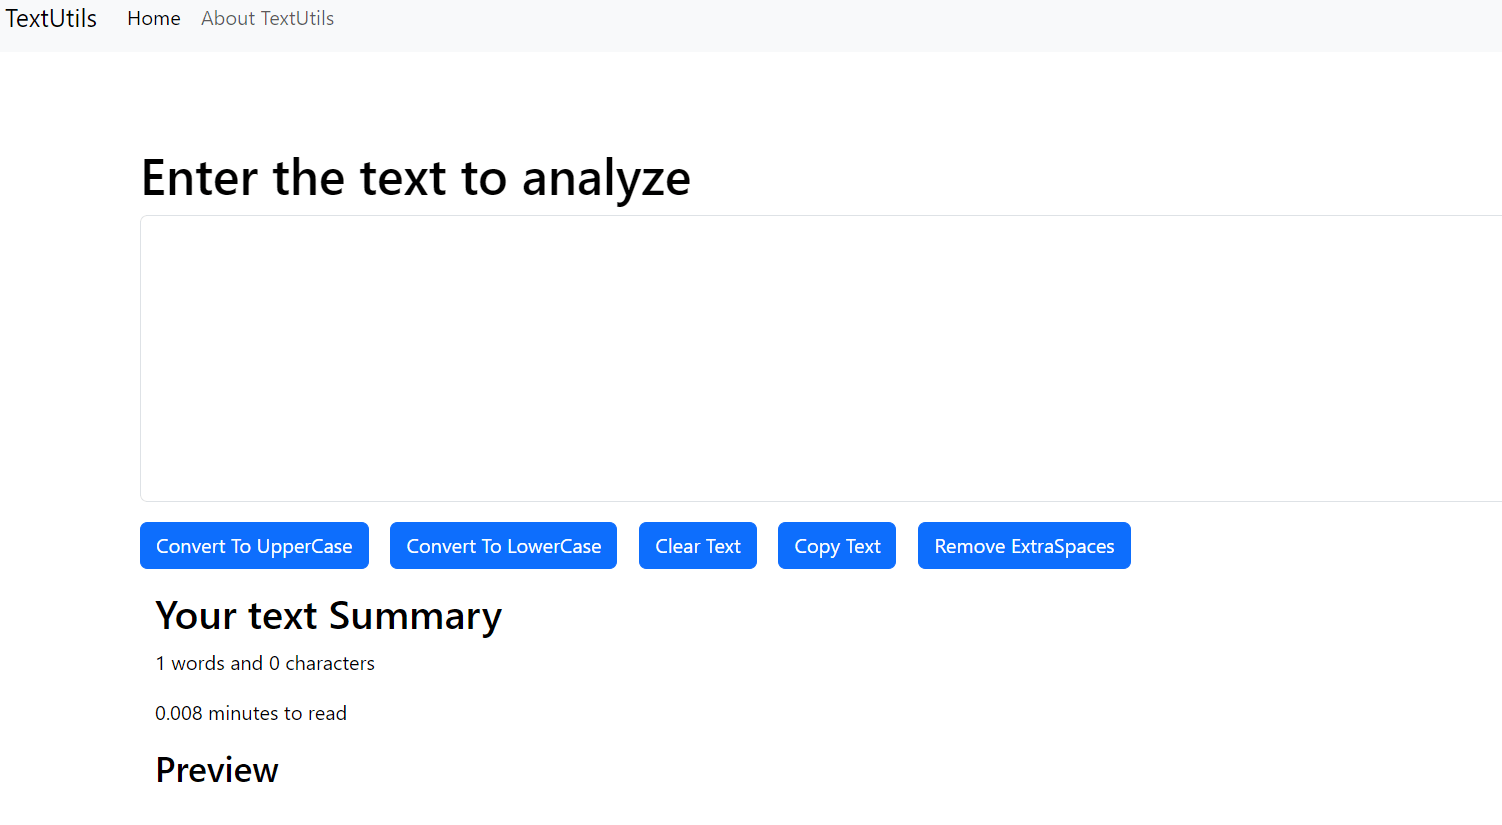Click the 'words and 0 characters' summary line
Viewport: 1502px width, 825px height.
pos(265,663)
